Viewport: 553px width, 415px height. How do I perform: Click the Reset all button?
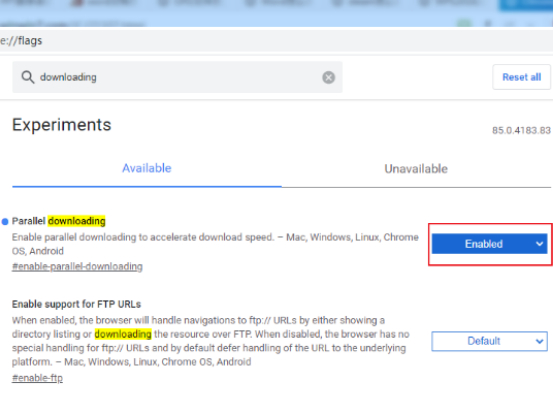pyautogui.click(x=521, y=77)
